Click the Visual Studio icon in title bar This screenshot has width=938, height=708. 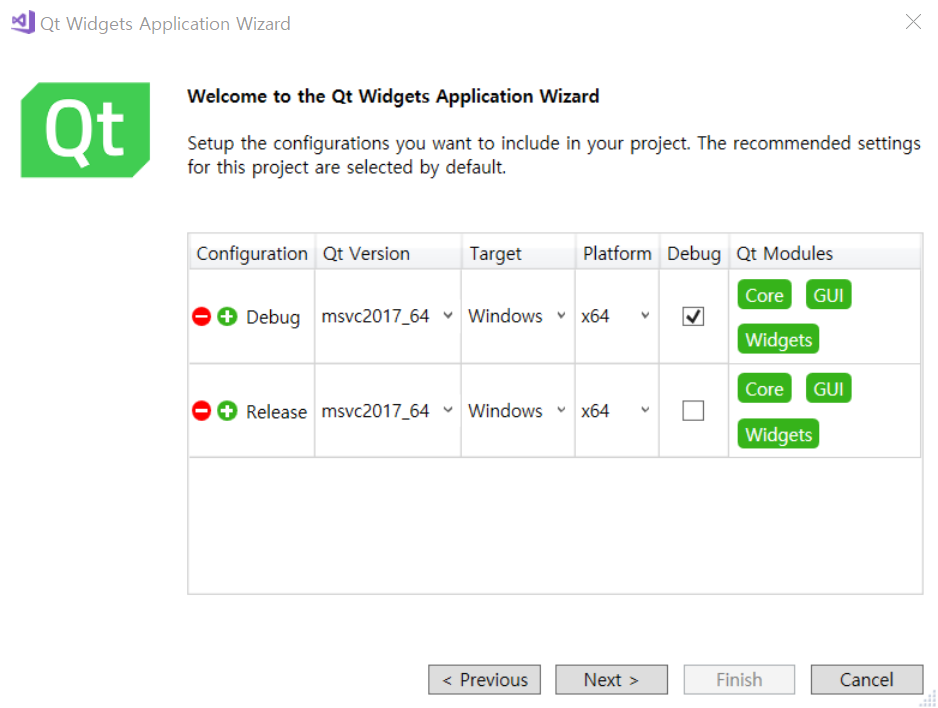(23, 23)
